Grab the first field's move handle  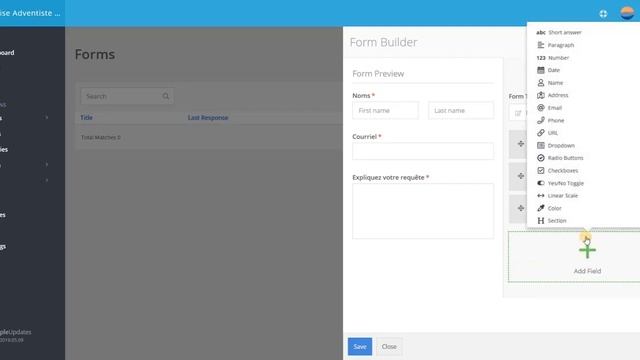point(521,144)
